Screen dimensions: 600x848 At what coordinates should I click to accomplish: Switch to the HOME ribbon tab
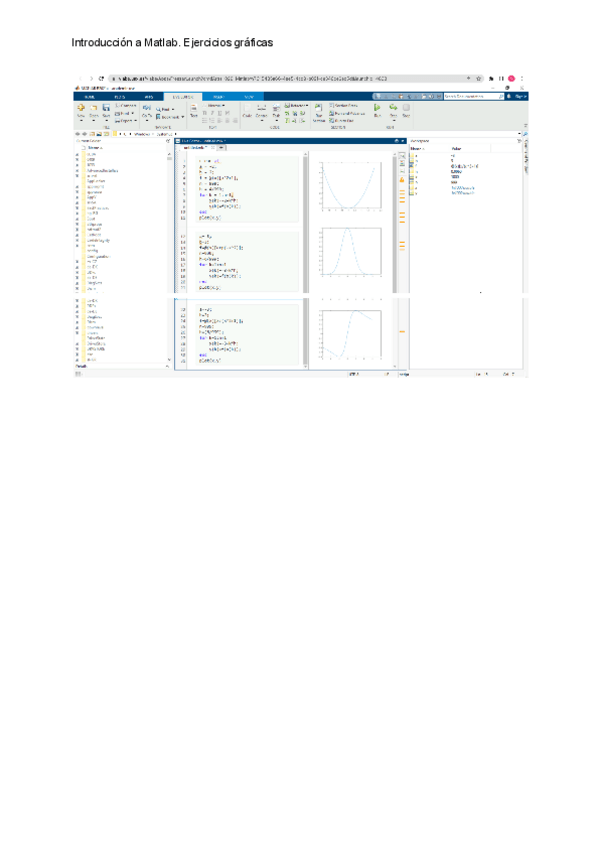88,95
